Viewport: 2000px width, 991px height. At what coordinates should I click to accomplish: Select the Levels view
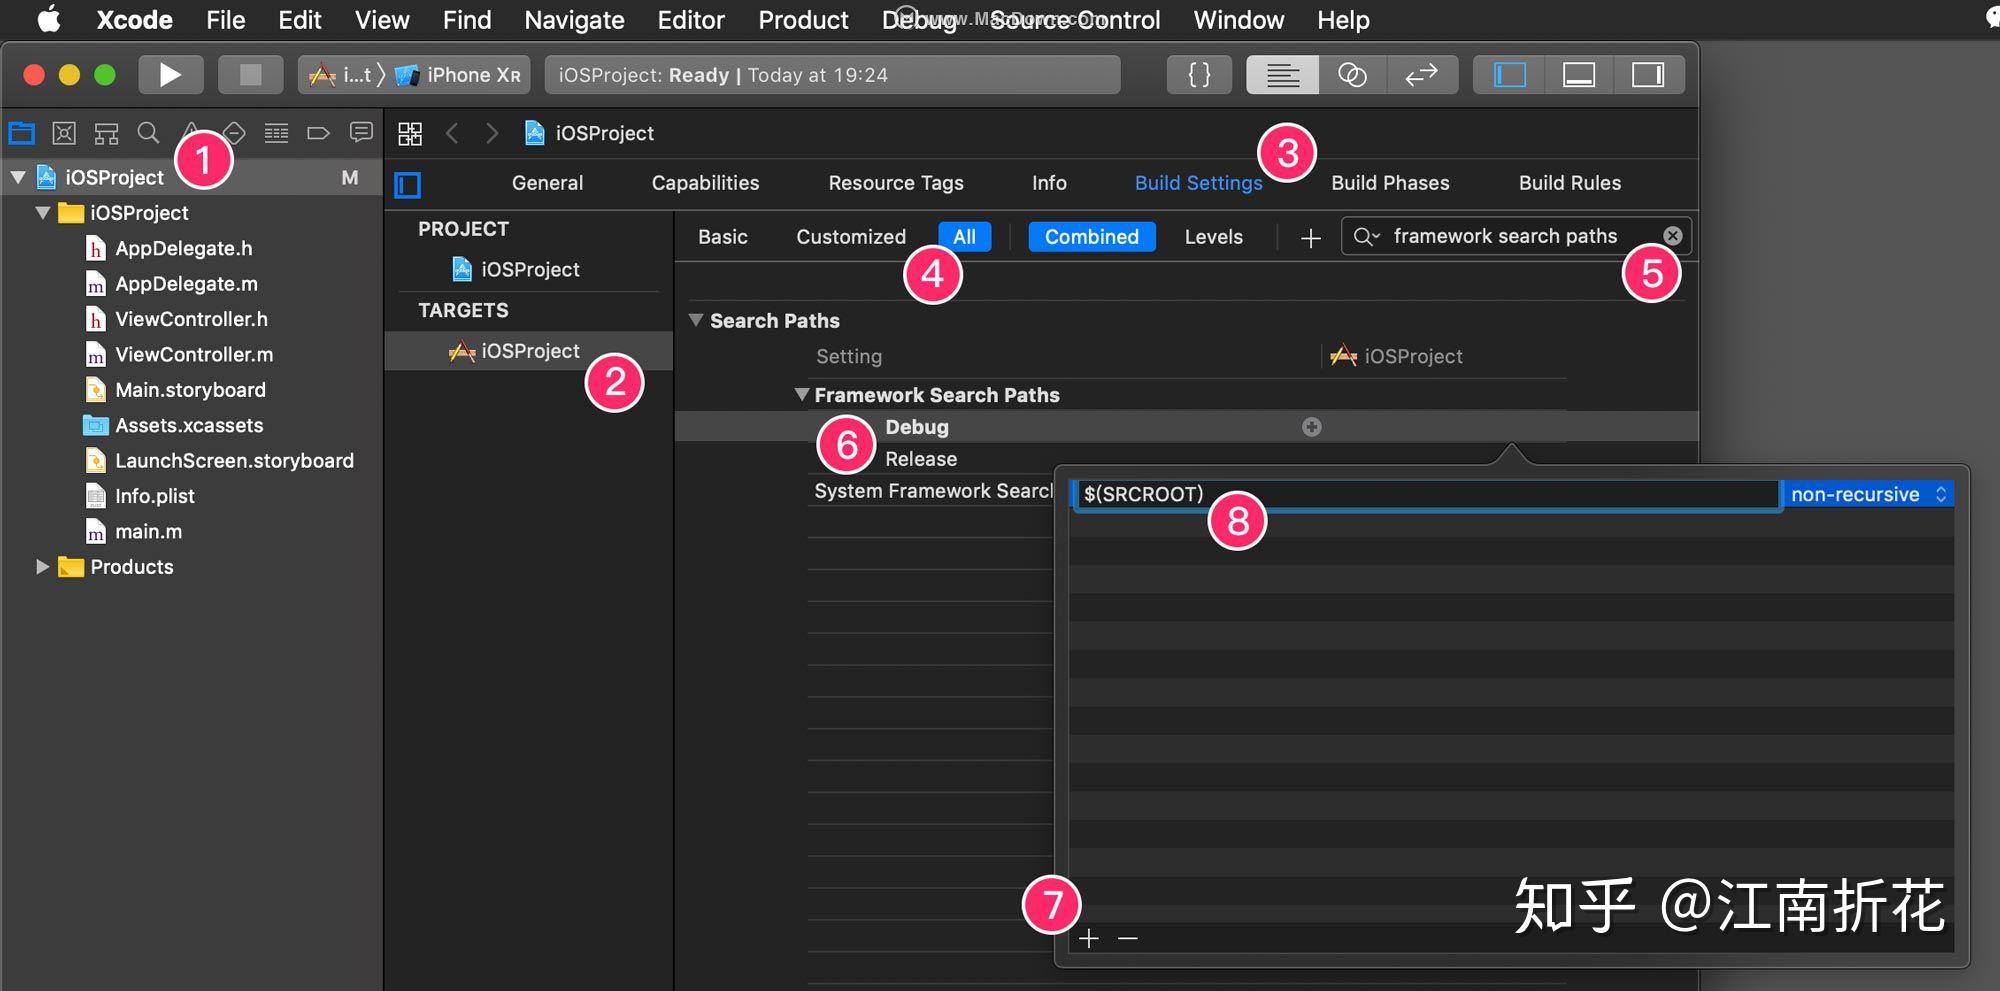pos(1214,237)
